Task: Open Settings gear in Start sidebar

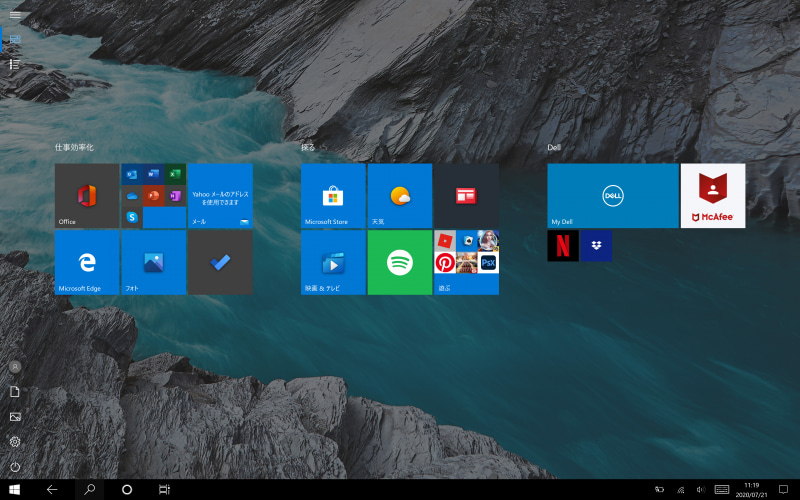Action: click(x=15, y=441)
